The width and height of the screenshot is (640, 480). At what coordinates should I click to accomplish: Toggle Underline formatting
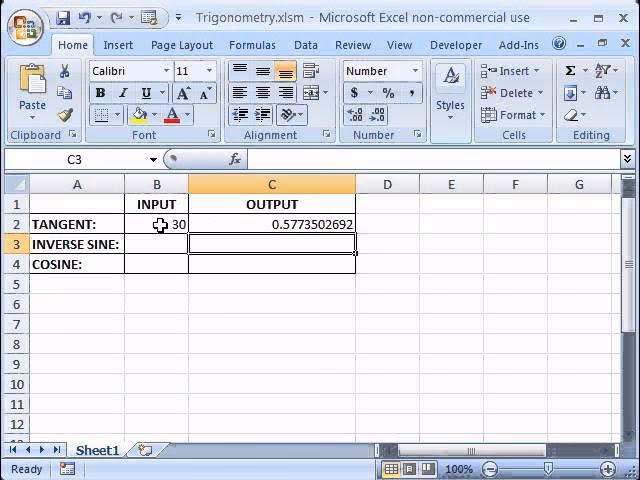click(146, 93)
